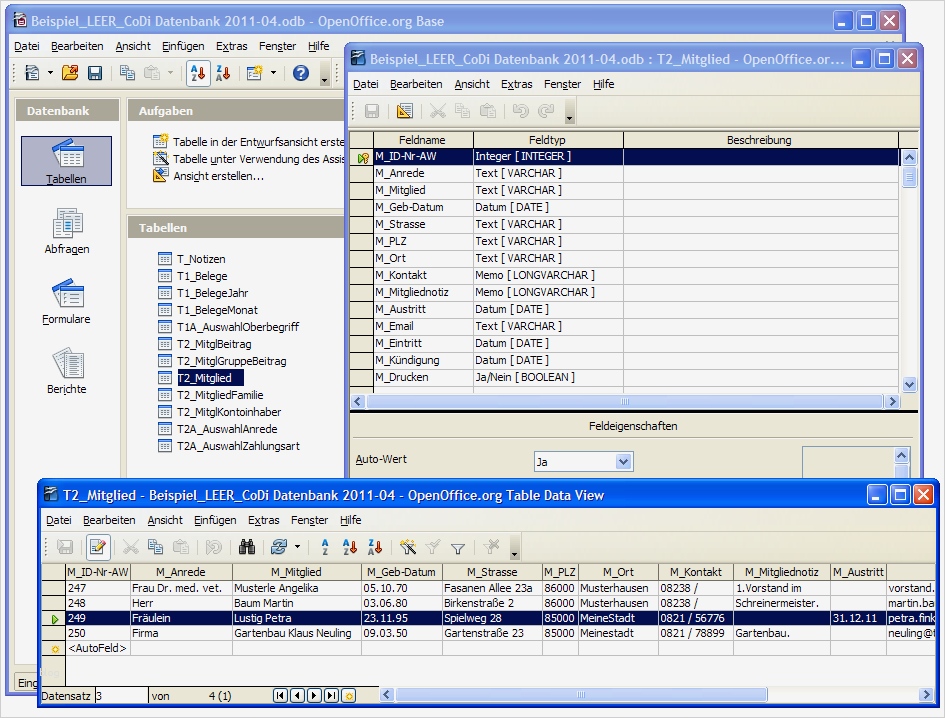Click the Help question mark icon
This screenshot has height=718, width=945.
(x=301, y=73)
